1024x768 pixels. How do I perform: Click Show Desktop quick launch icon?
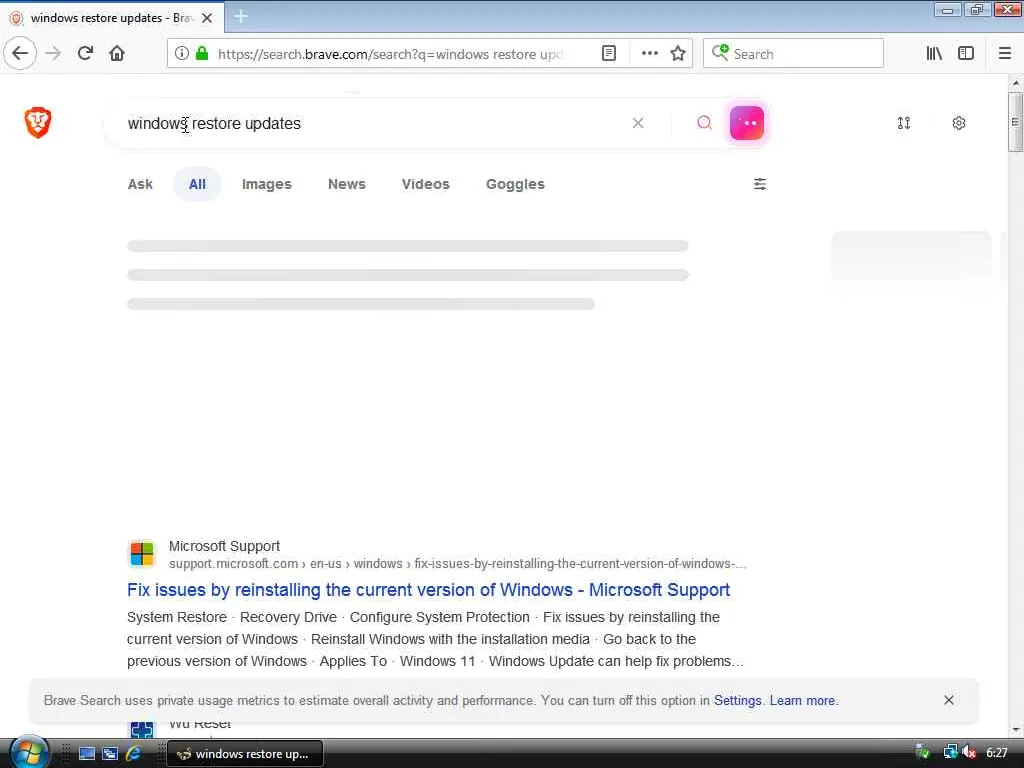click(86, 753)
